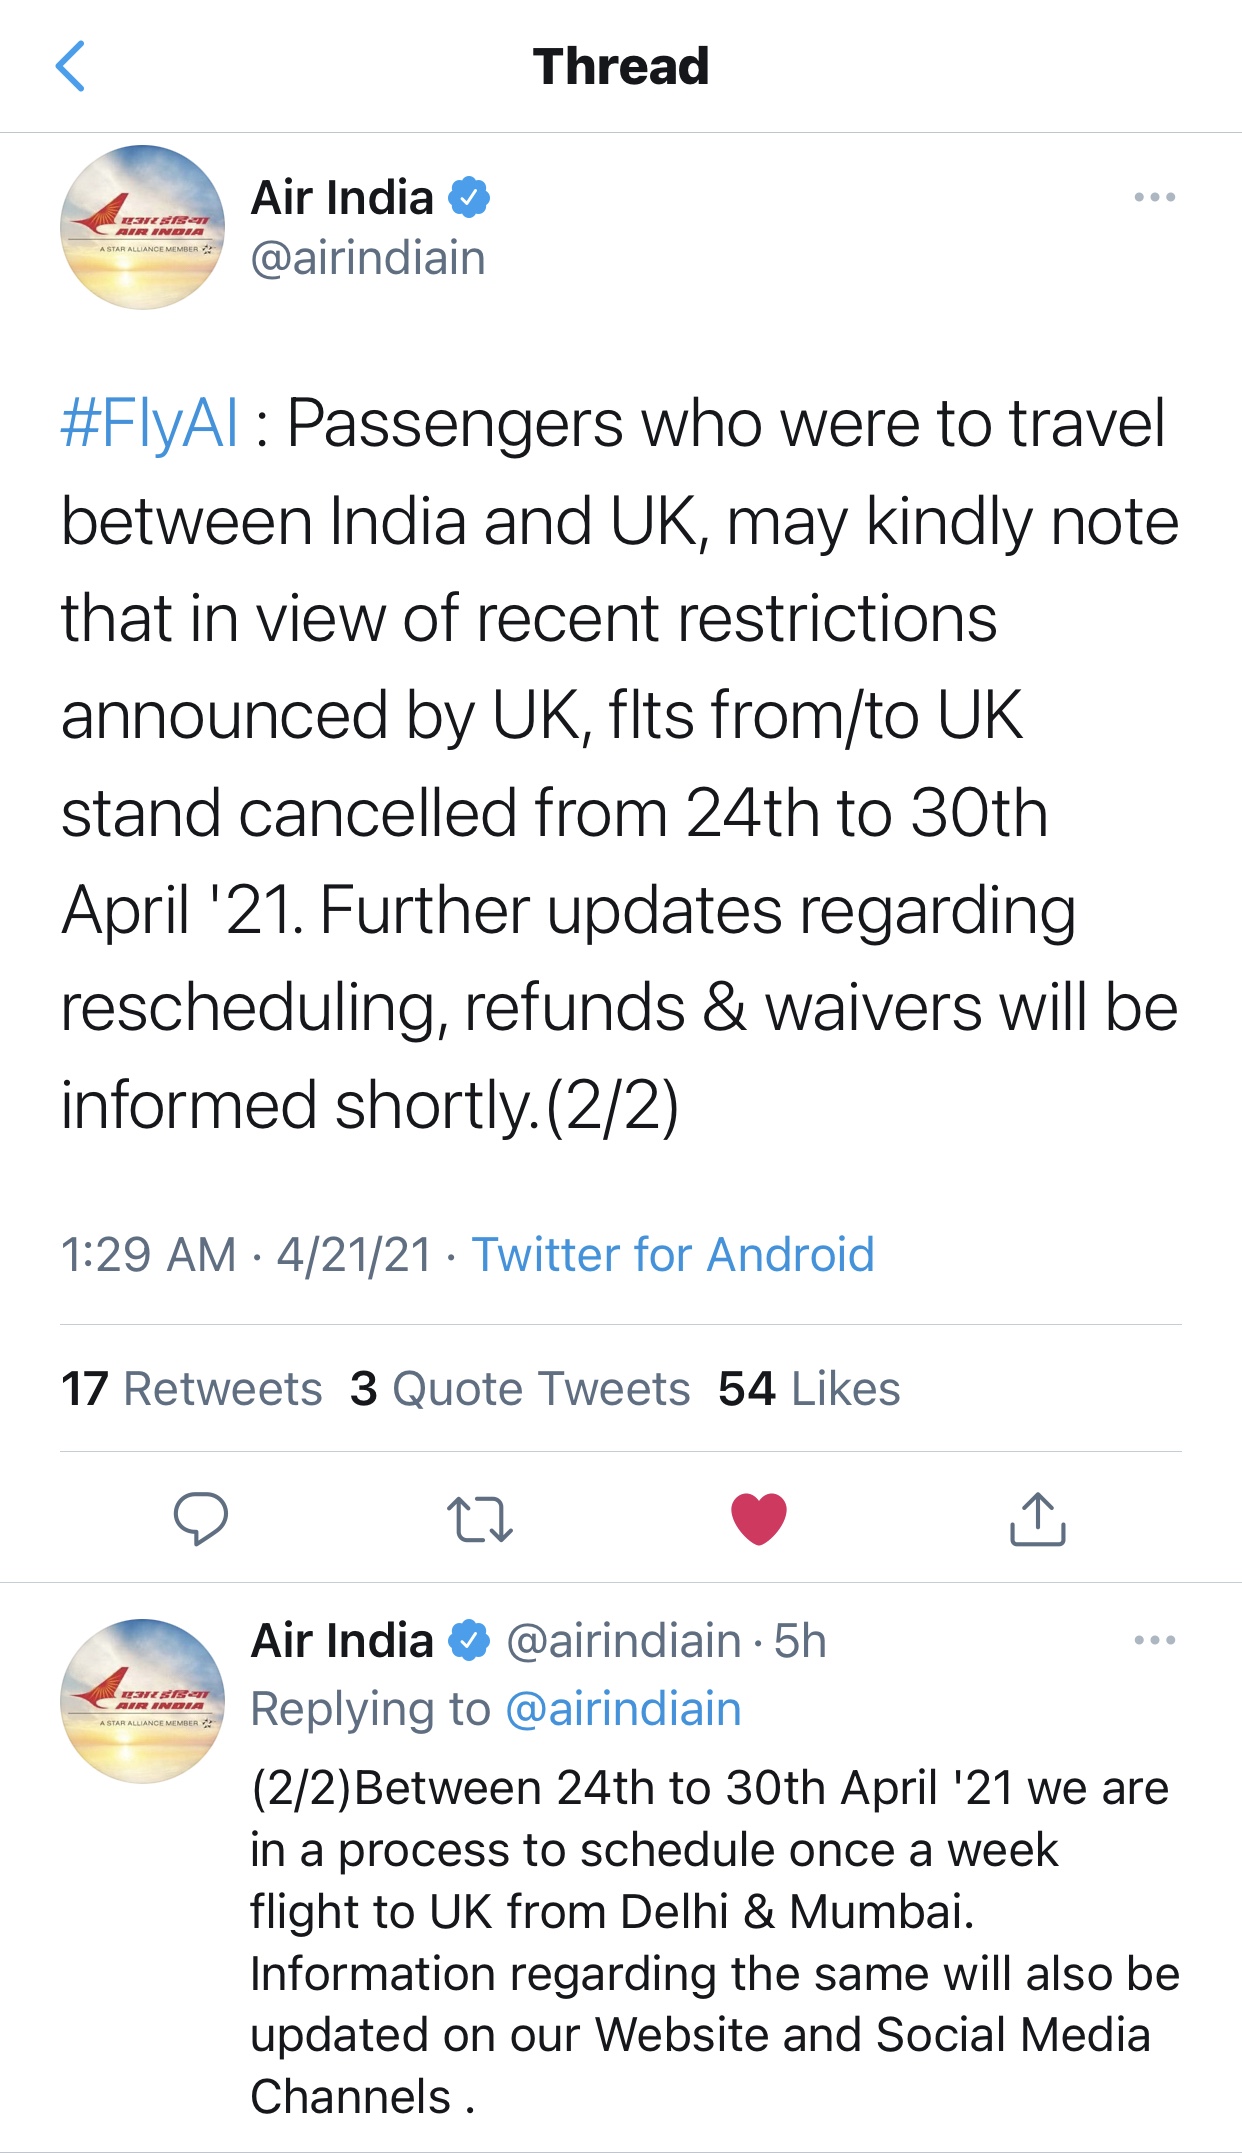Viewport: 1242px width, 2153px height.
Task: Open Air India profile picture on main tweet
Action: tap(143, 227)
